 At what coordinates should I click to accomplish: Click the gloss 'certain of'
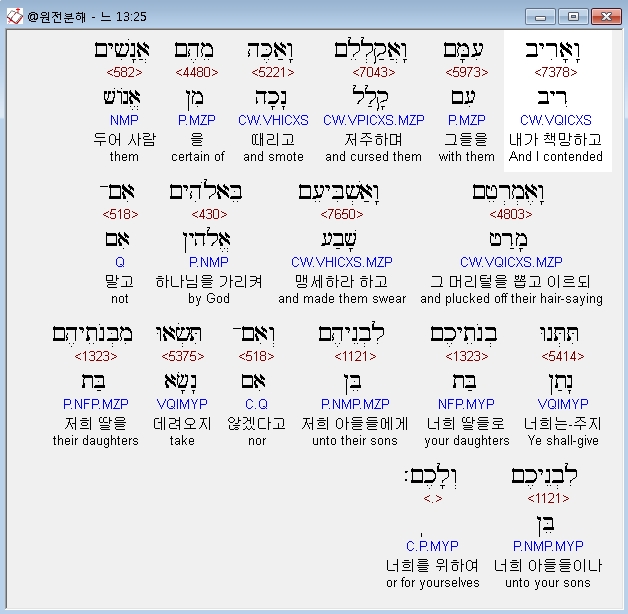pyautogui.click(x=197, y=156)
